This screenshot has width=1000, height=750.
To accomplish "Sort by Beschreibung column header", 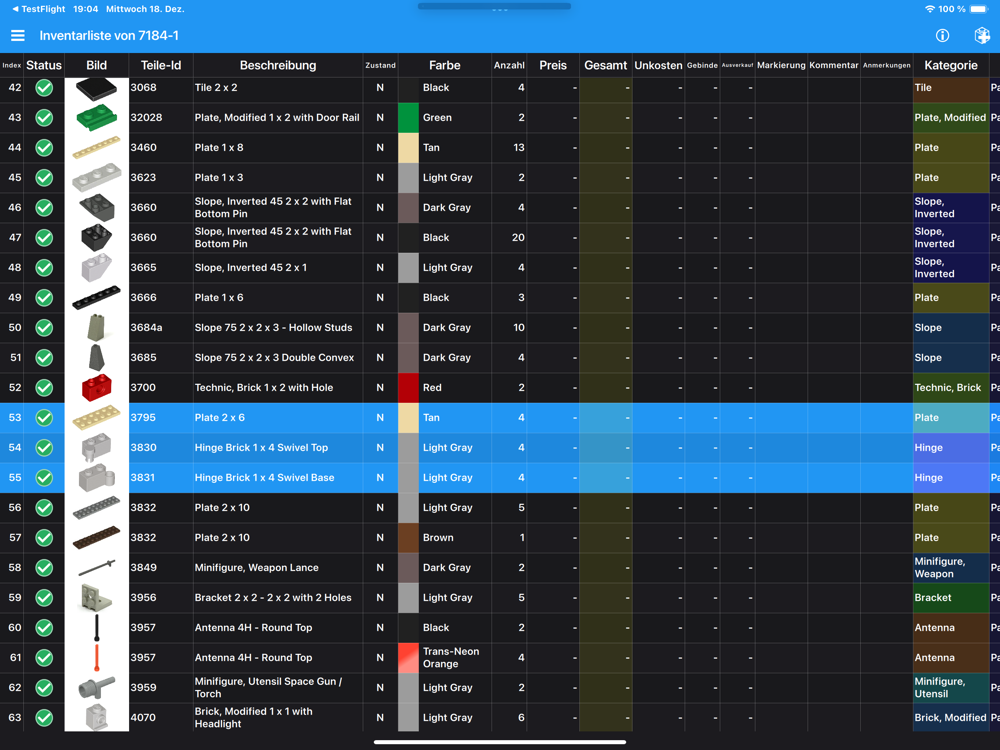I will 278,65.
